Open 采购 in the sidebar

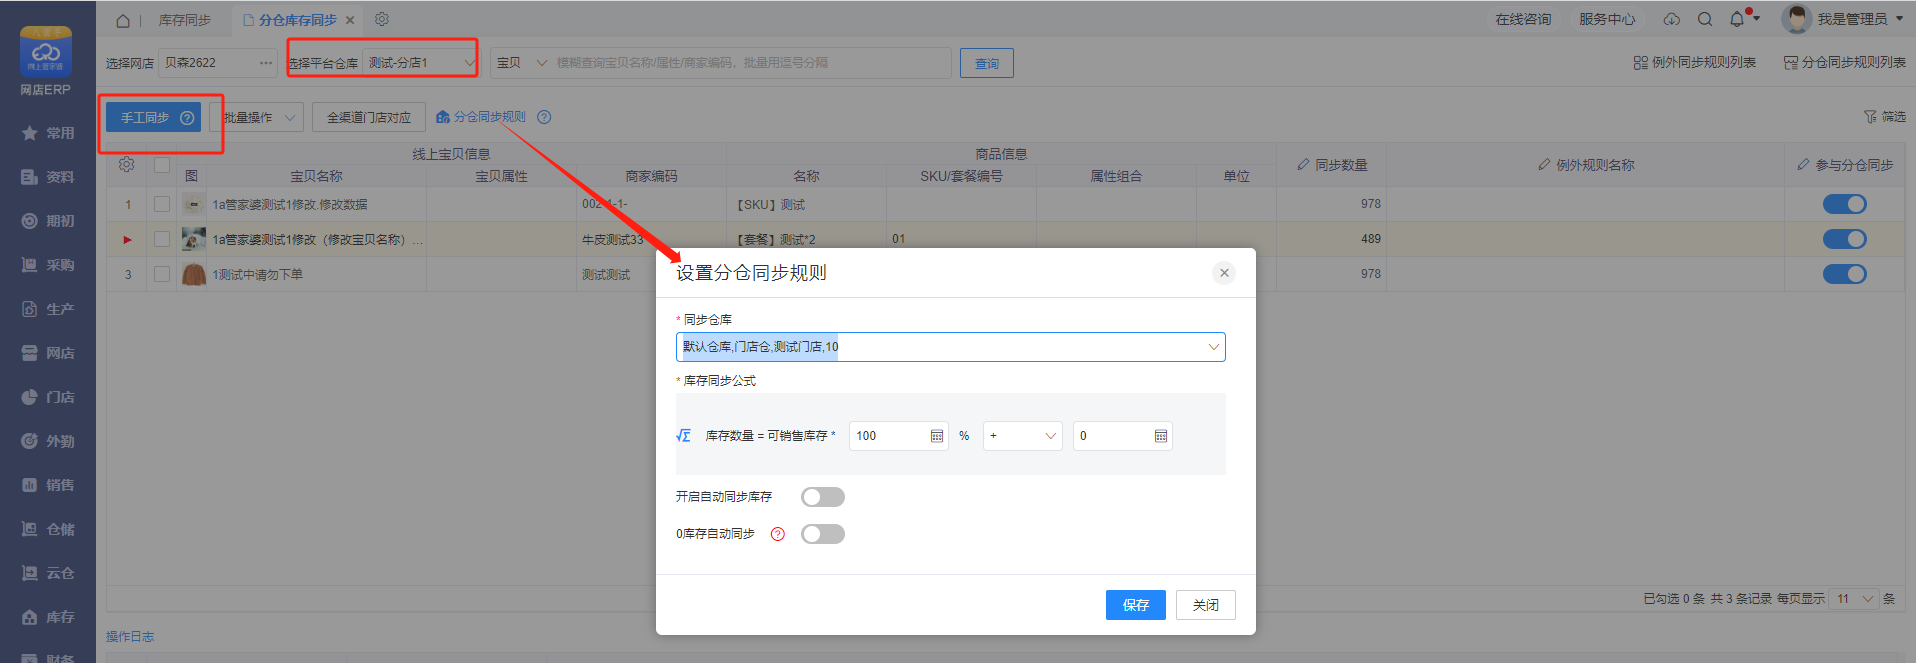point(48,265)
